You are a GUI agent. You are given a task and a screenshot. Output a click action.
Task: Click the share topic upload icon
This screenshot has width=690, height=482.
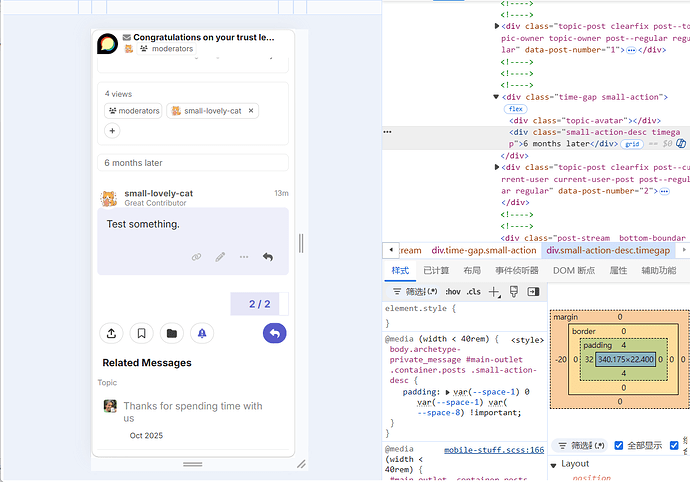coord(111,333)
